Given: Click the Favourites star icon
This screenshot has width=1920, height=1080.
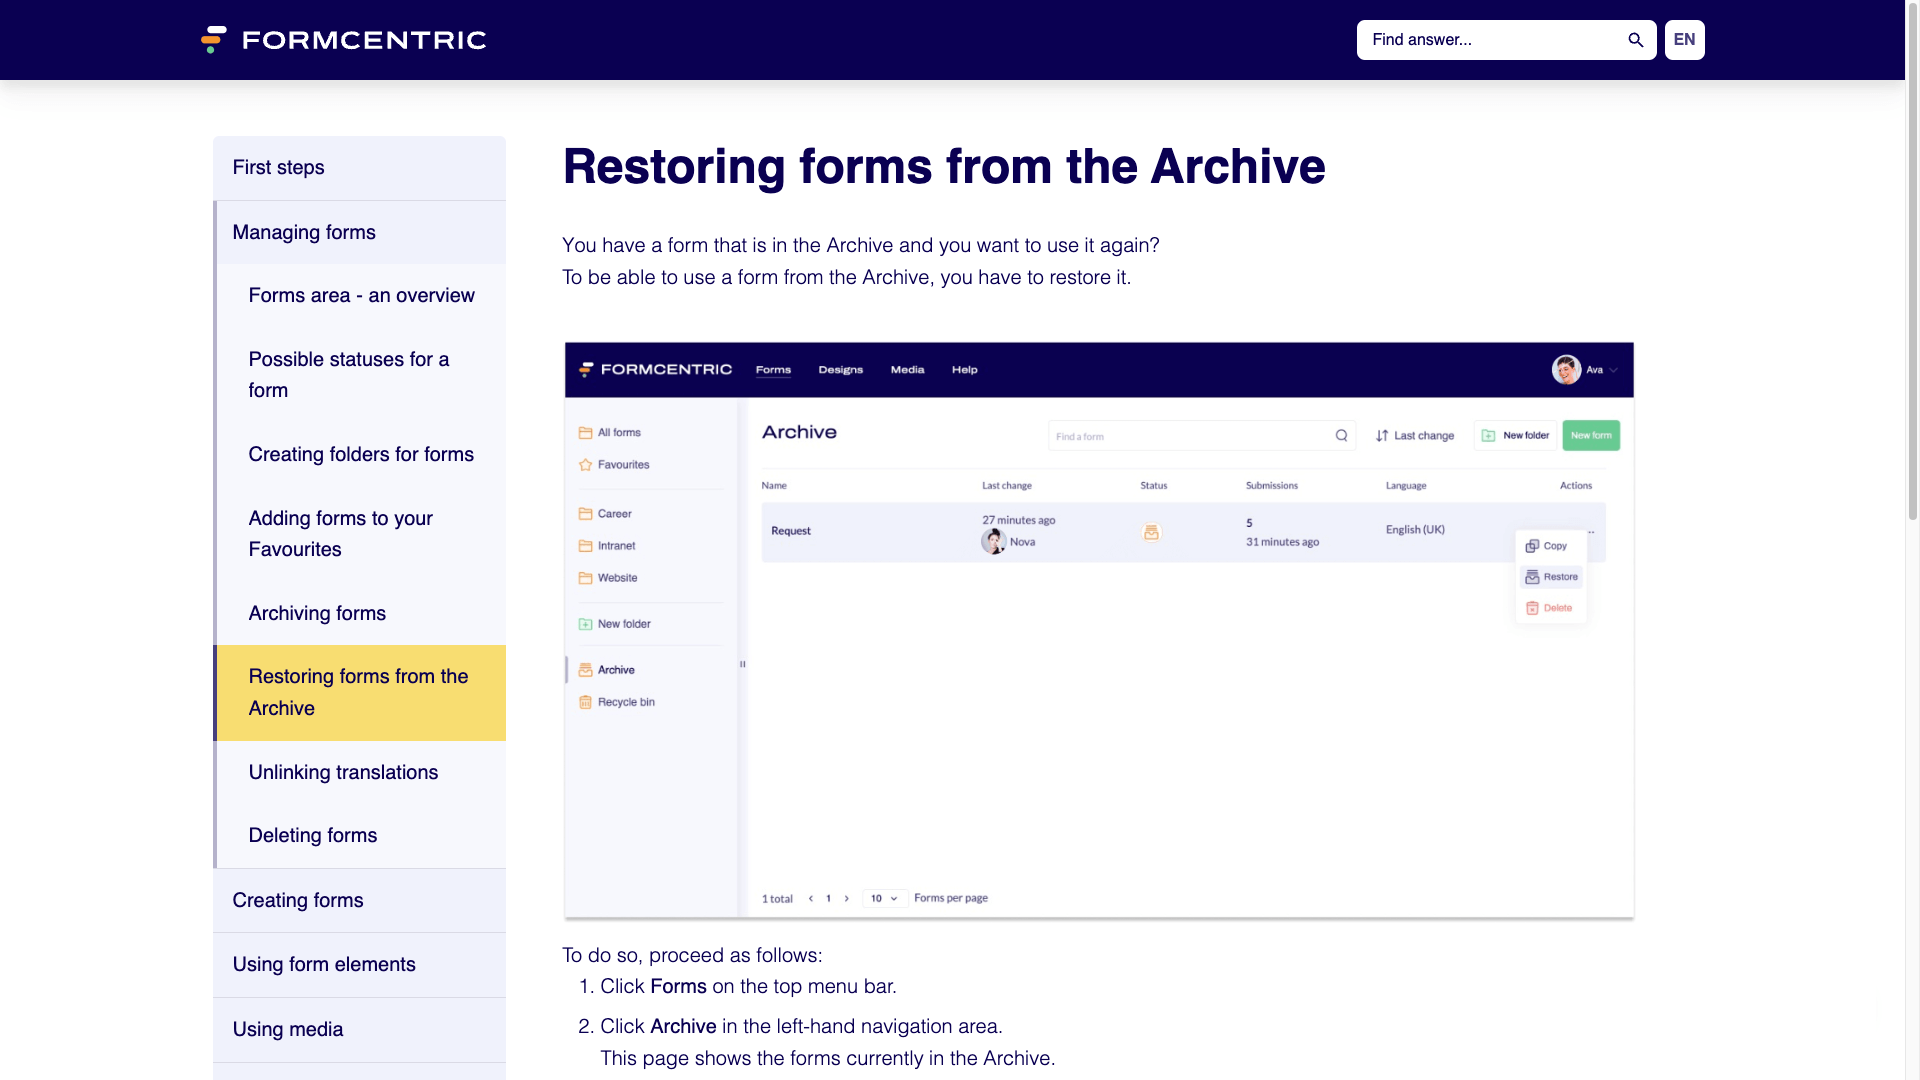Looking at the screenshot, I should coord(586,464).
